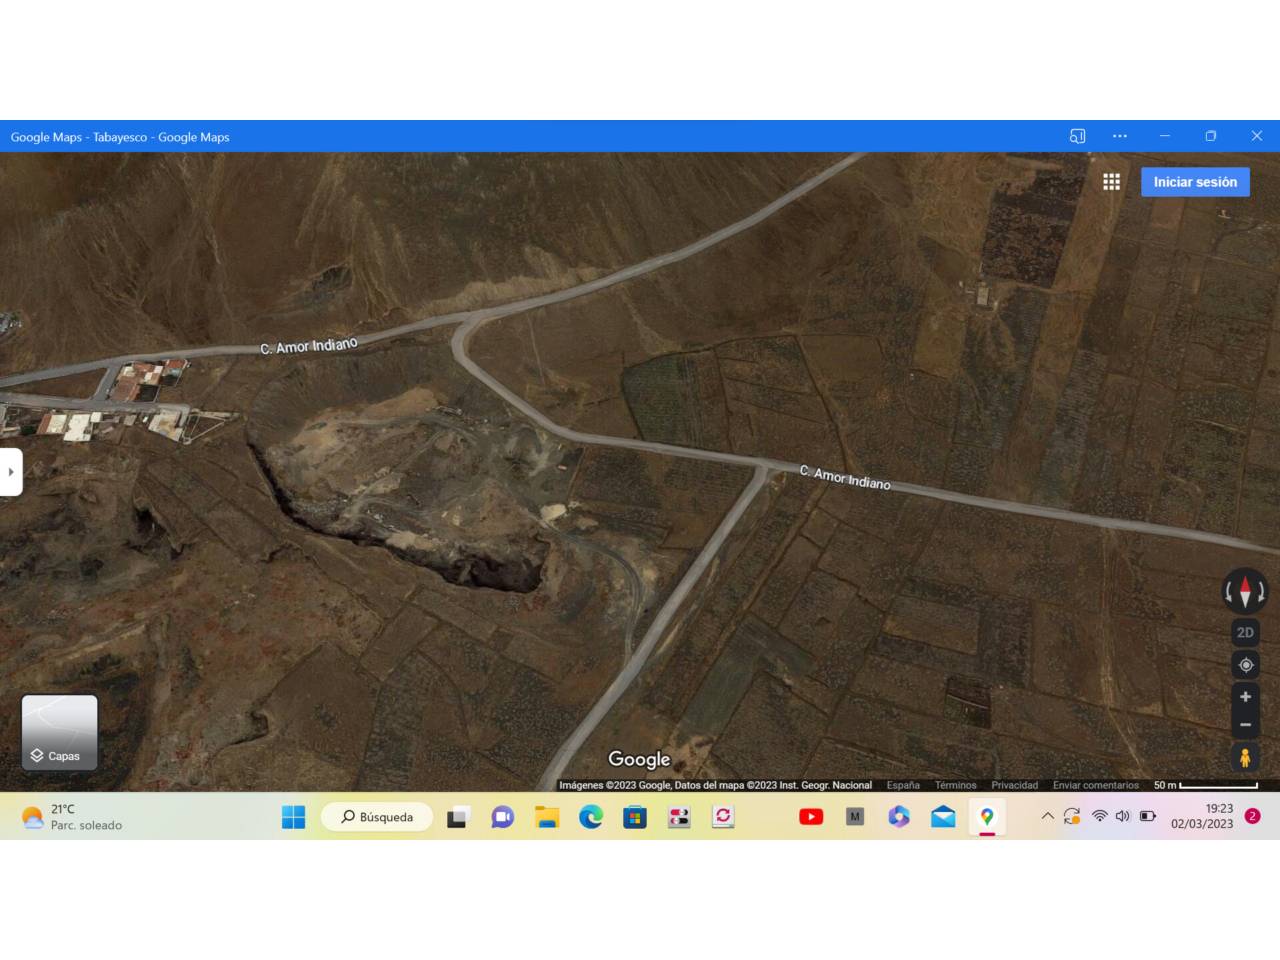Open the Términos link
Viewport: 1280px width, 960px height.
point(956,786)
